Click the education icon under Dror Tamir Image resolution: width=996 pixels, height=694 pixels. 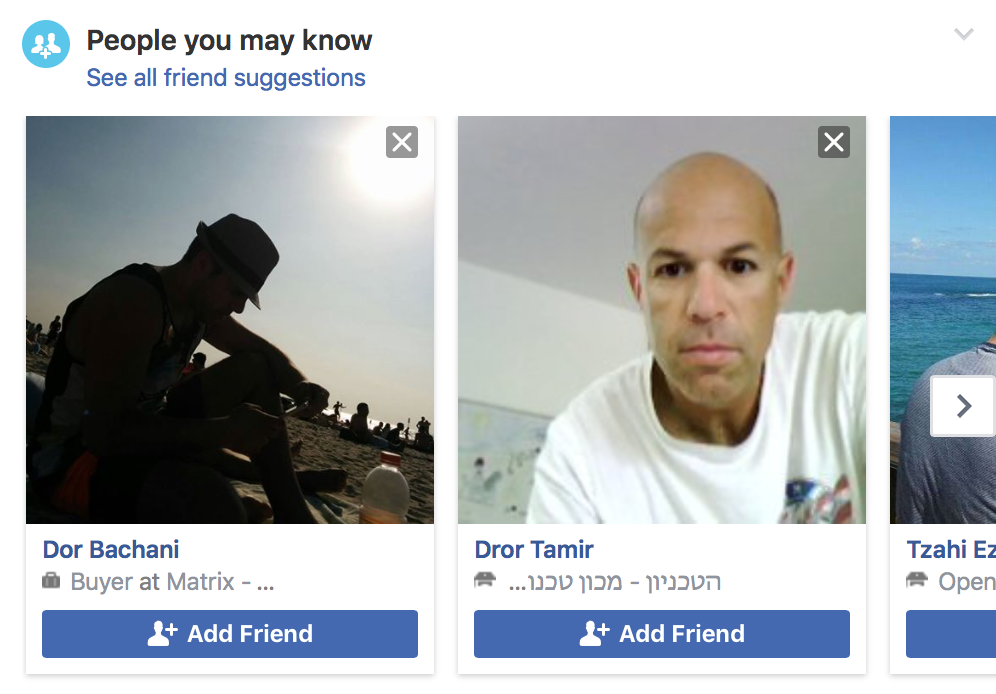tap(485, 580)
